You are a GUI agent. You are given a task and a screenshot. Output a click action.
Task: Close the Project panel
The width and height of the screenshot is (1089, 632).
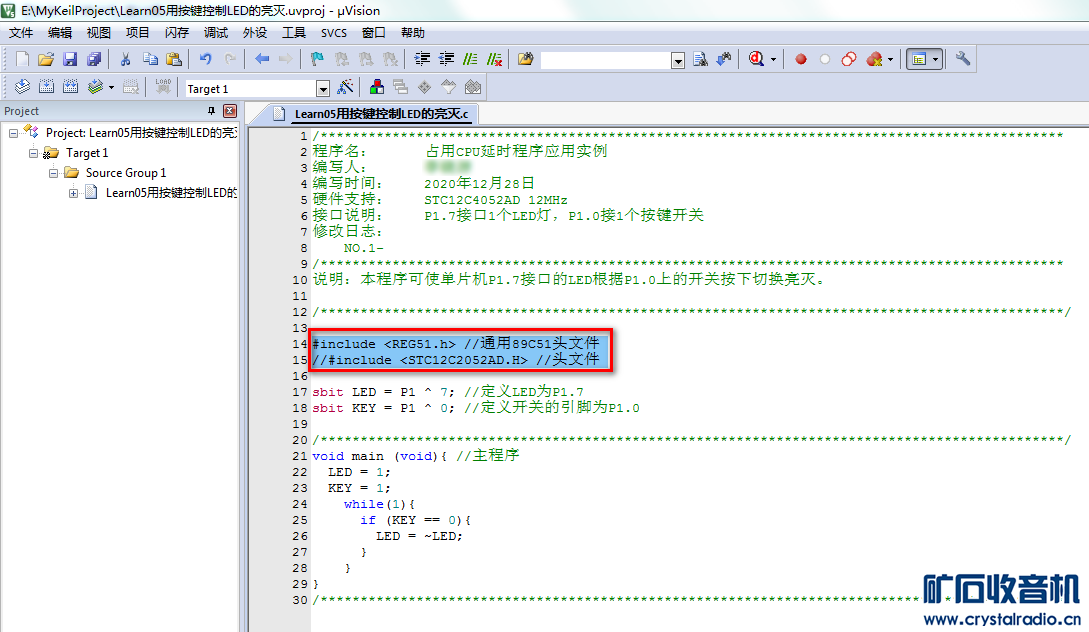(x=230, y=111)
